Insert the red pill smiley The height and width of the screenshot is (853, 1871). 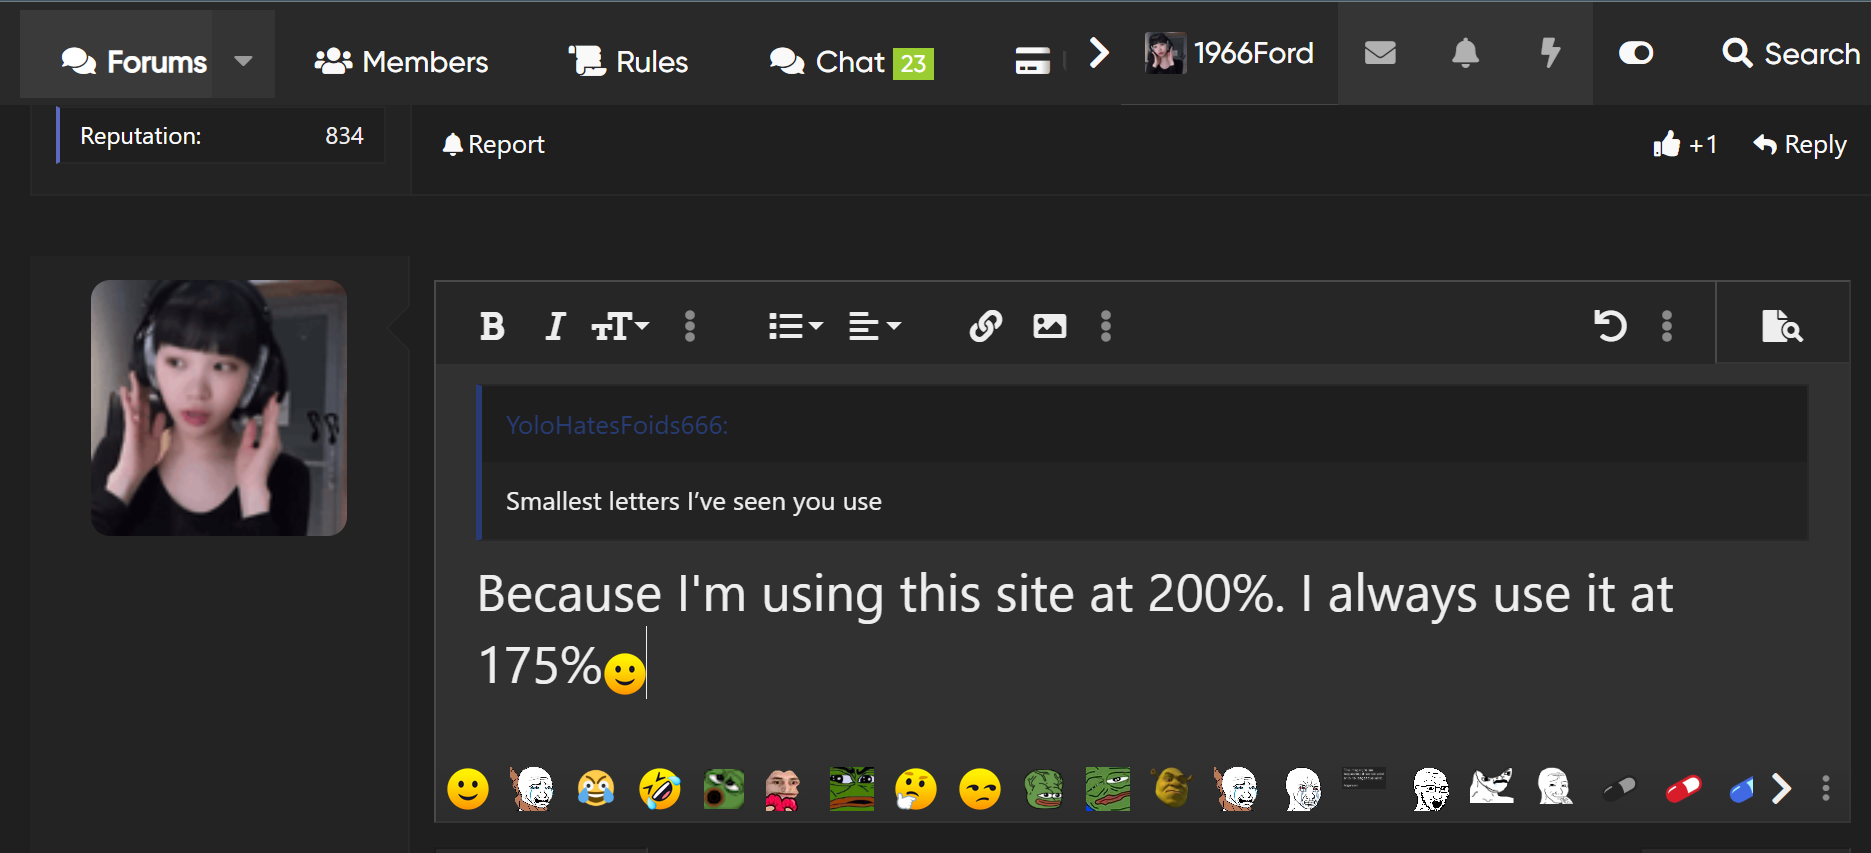click(x=1683, y=789)
